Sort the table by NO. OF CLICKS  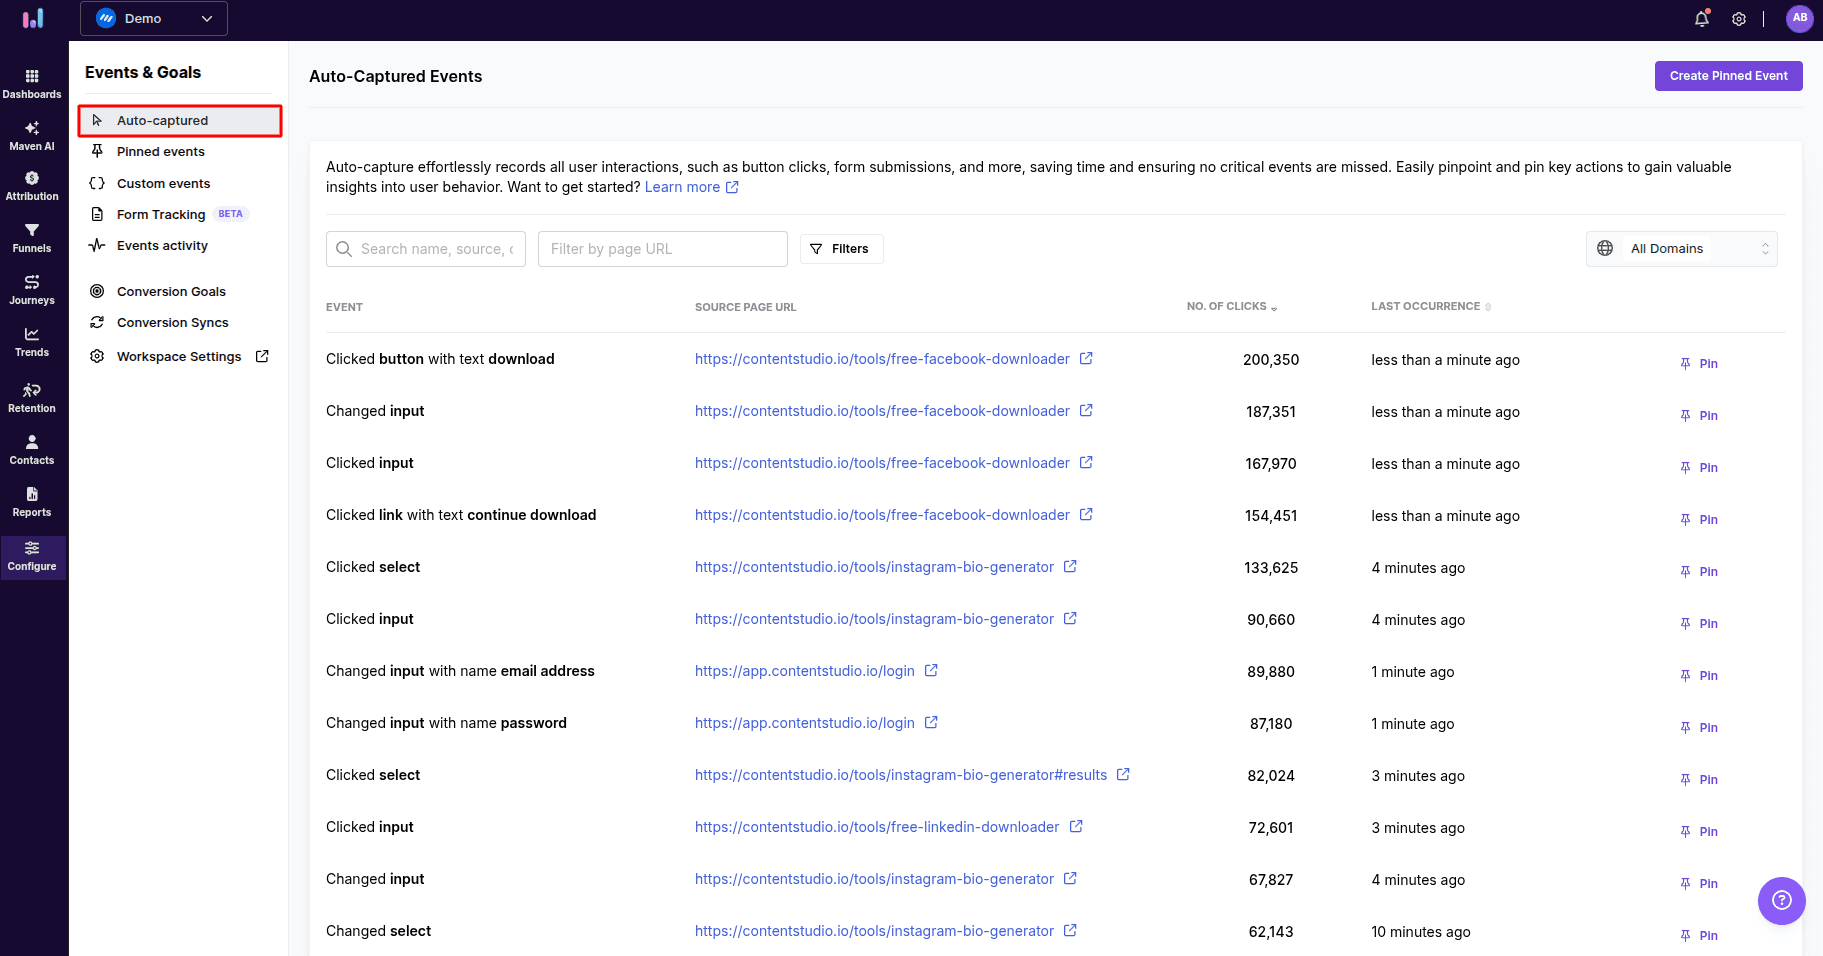point(1230,306)
